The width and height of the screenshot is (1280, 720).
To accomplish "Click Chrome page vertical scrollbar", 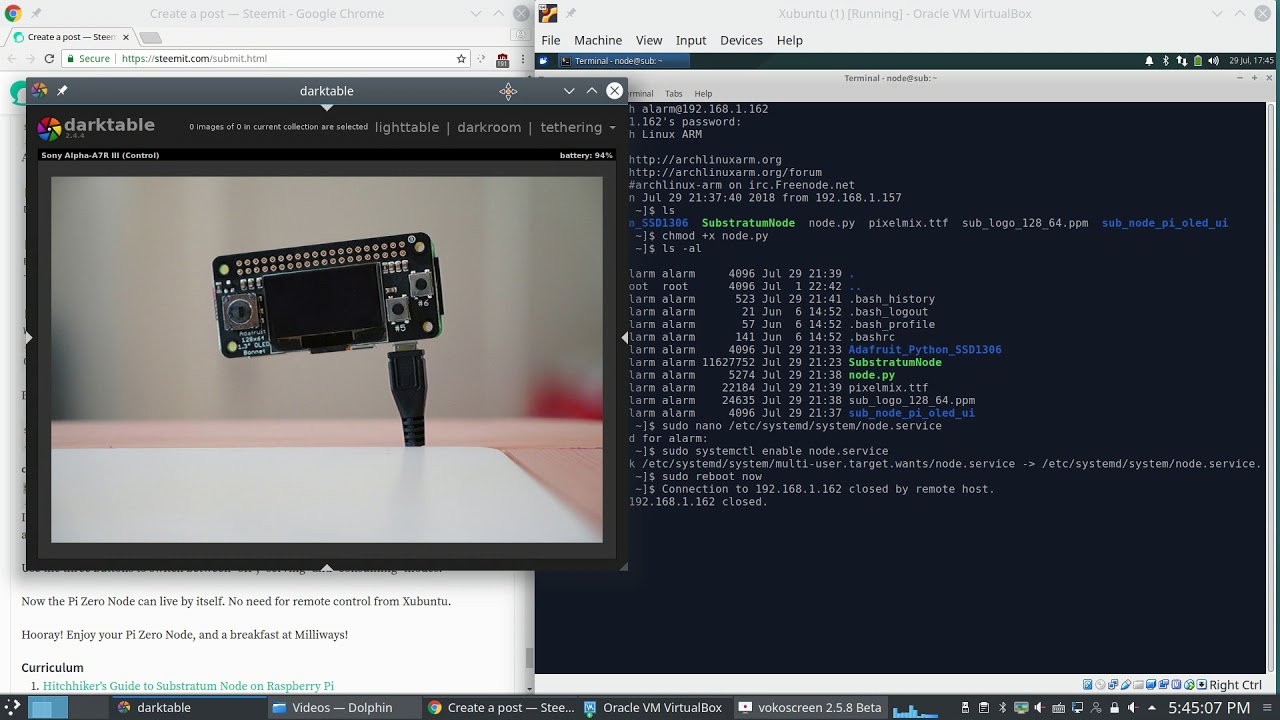I will pyautogui.click(x=530, y=660).
